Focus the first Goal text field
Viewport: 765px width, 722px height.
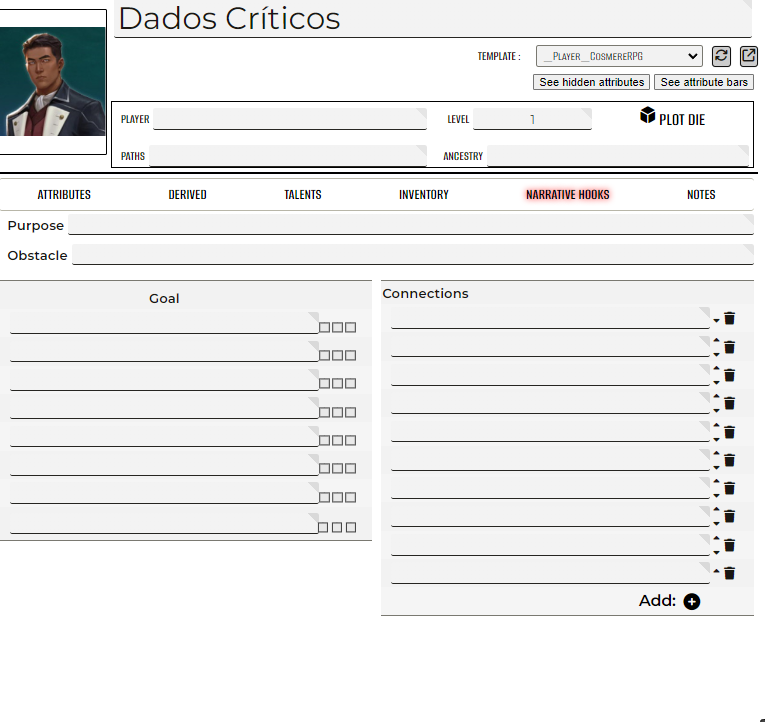click(164, 323)
